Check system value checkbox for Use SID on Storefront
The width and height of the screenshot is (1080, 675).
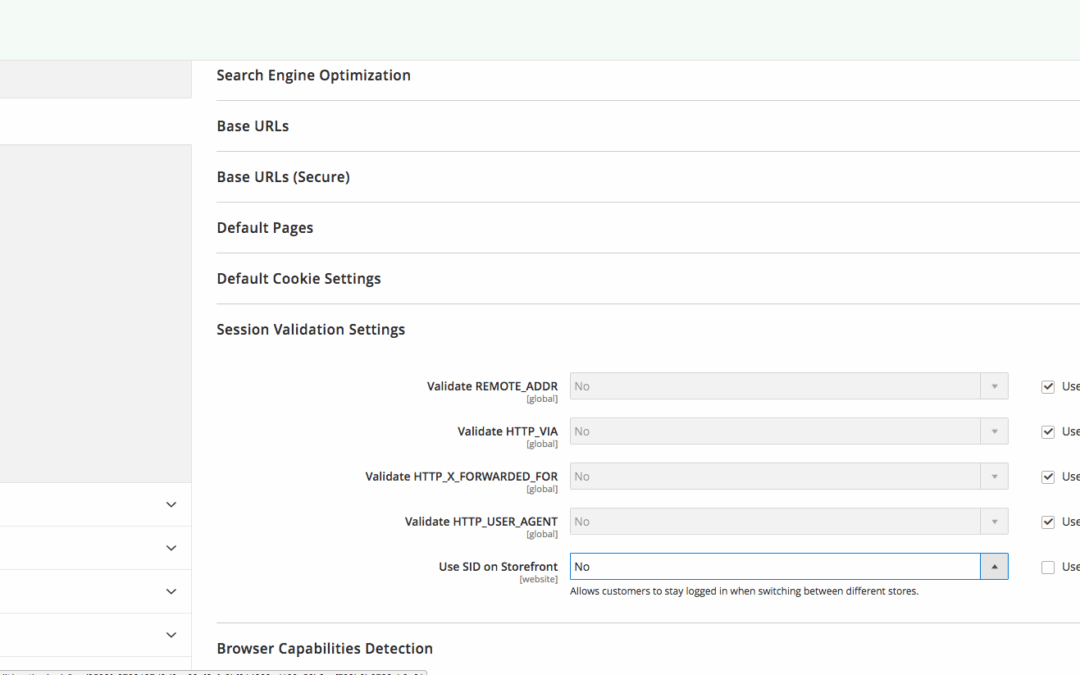pyautogui.click(x=1048, y=567)
